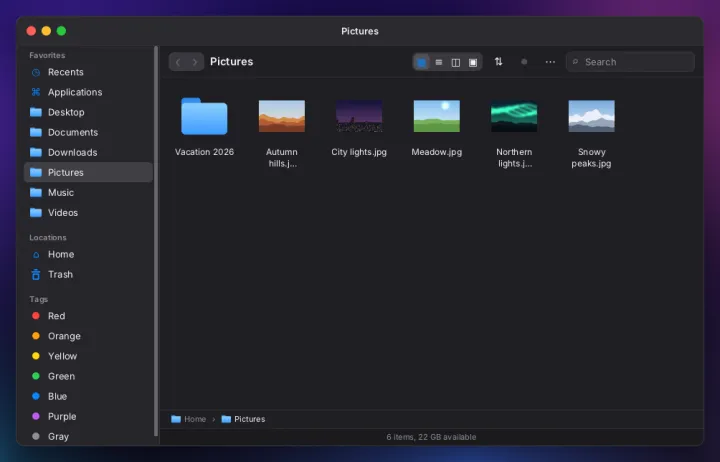Open Recents in the sidebar
Viewport: 720px width, 462px height.
click(x=88, y=72)
